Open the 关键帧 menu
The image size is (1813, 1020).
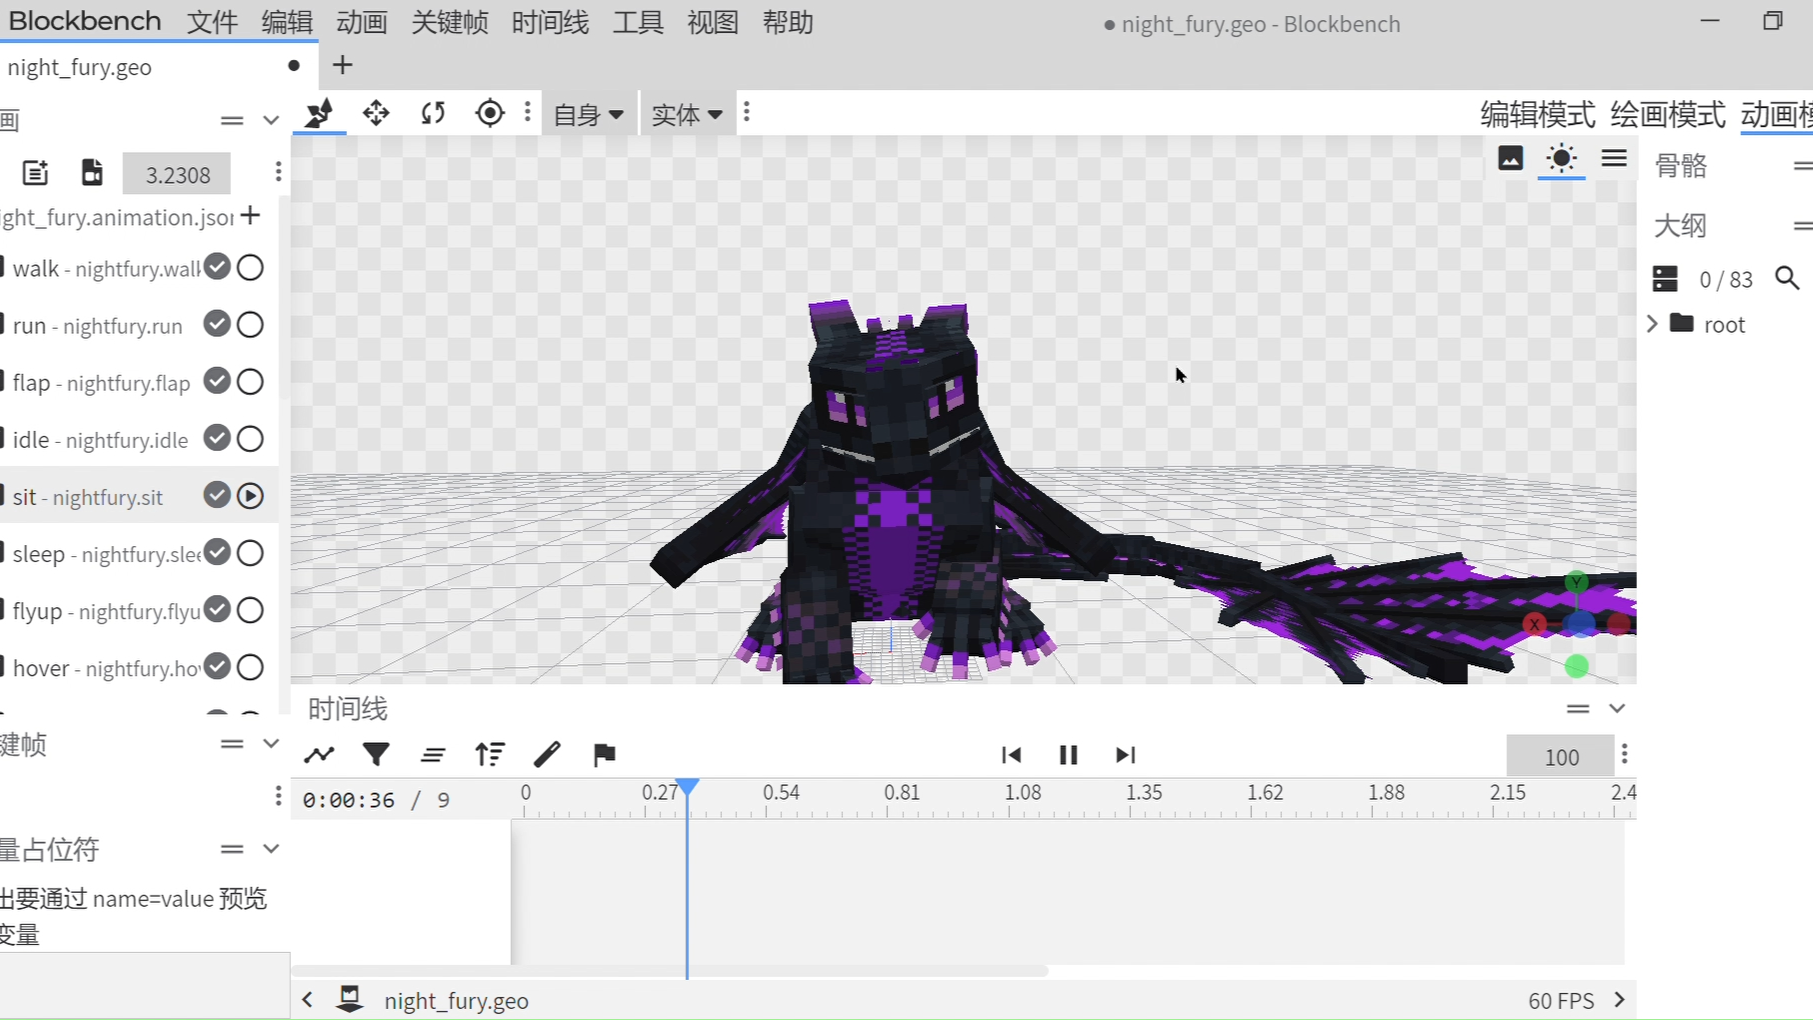click(x=450, y=22)
